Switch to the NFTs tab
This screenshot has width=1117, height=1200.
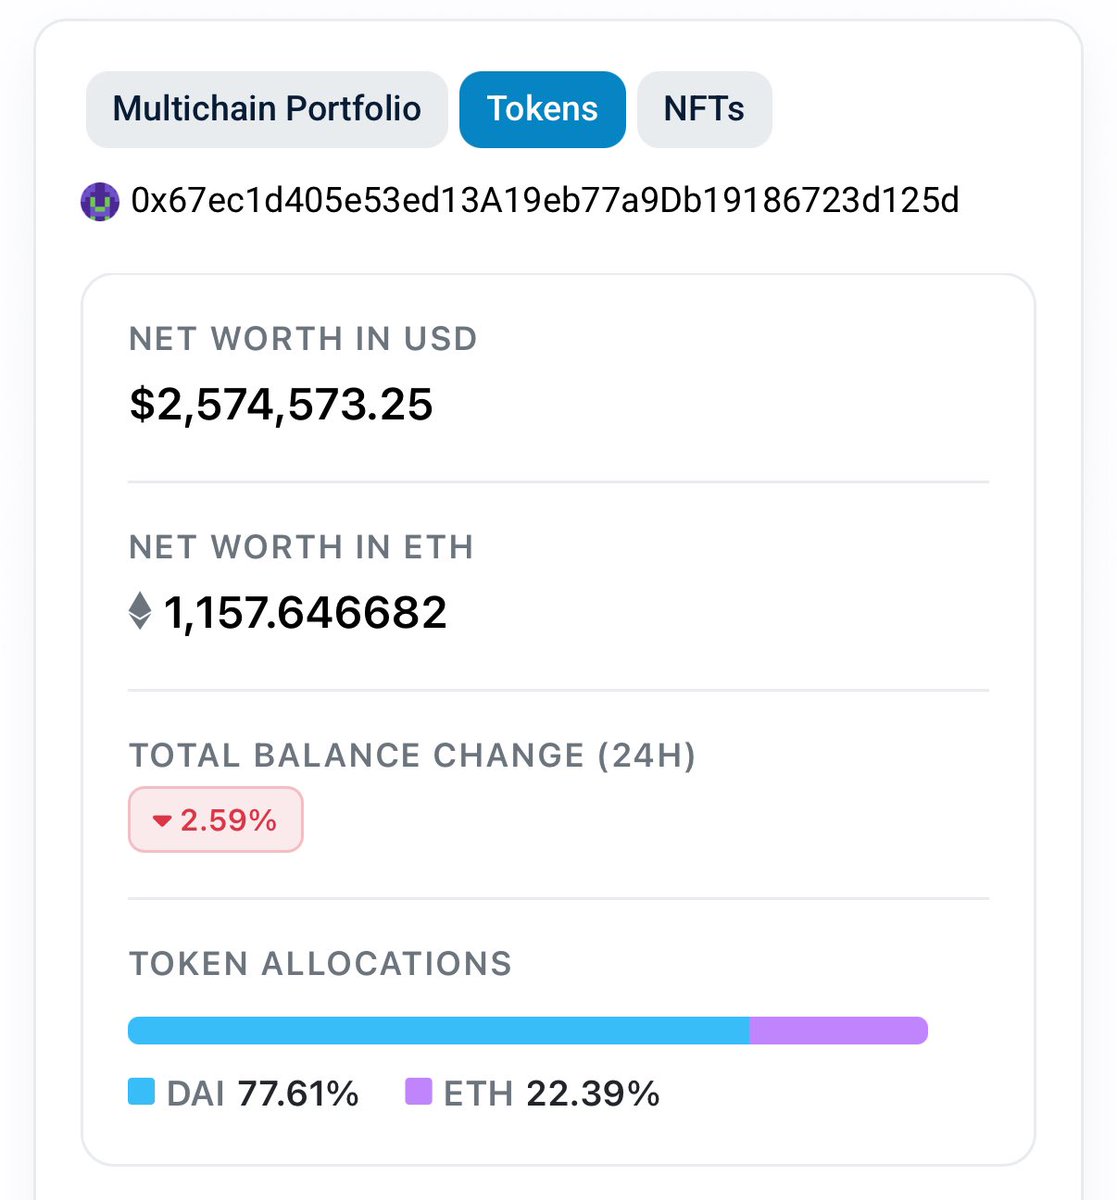point(704,109)
